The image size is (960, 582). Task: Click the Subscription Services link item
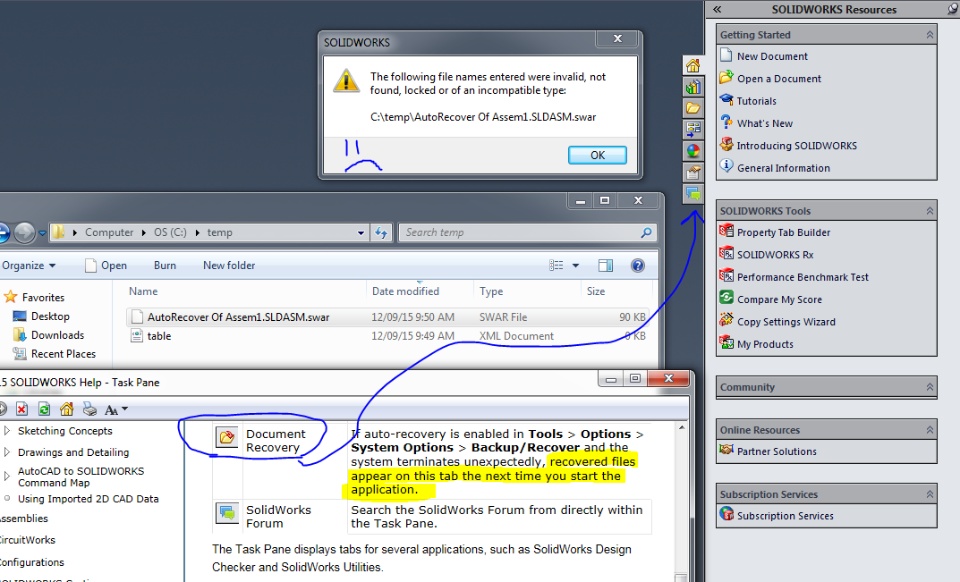click(x=785, y=516)
